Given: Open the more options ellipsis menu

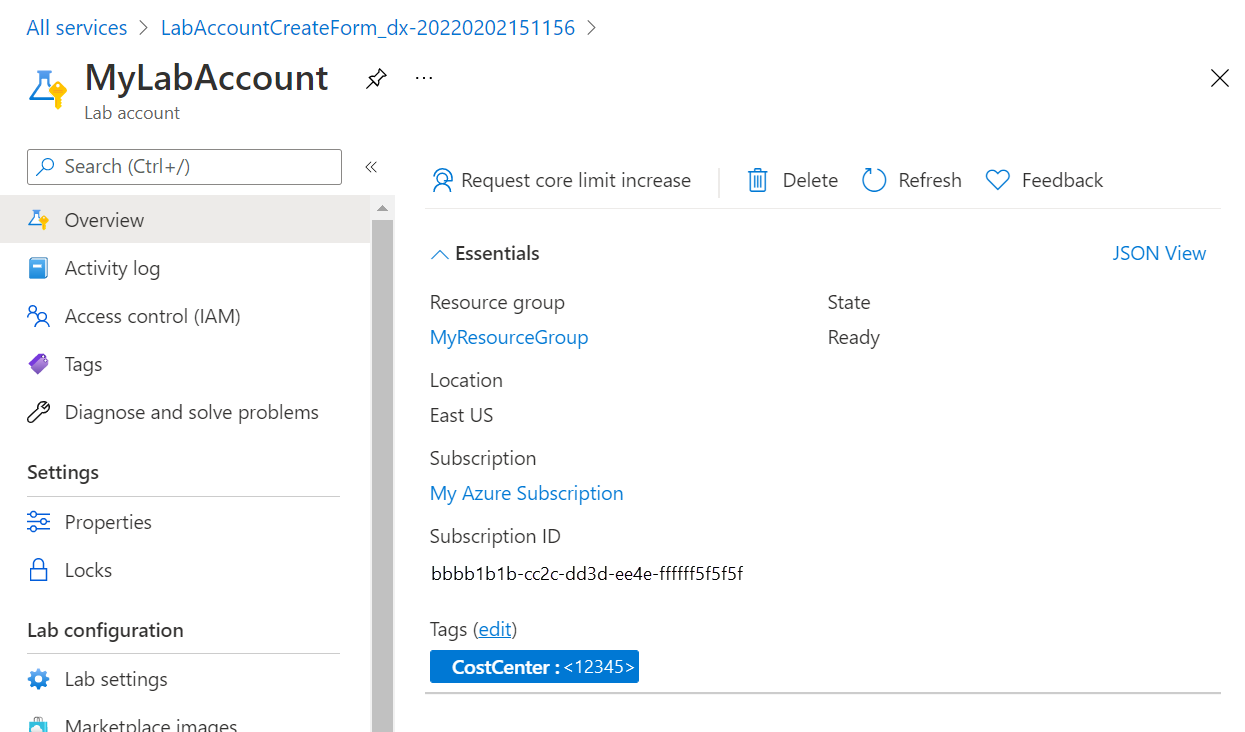Looking at the screenshot, I should click(423, 77).
